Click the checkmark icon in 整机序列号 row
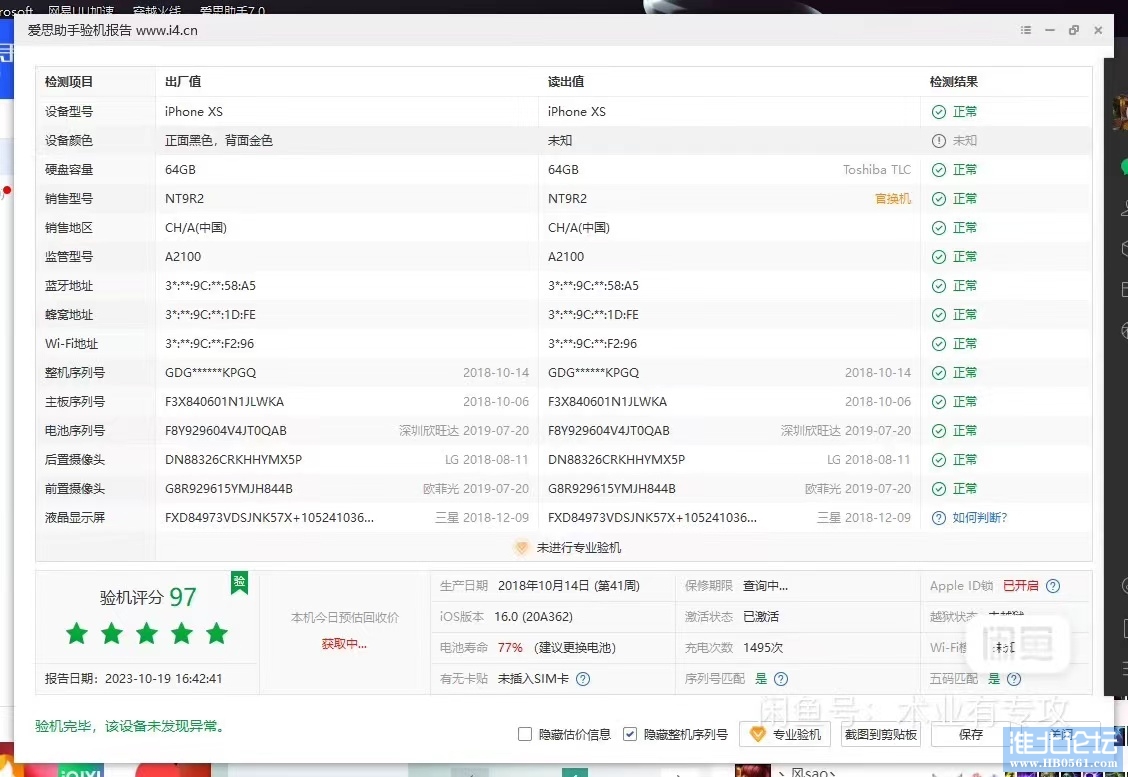Viewport: 1128px width, 777px height. pyautogui.click(x=939, y=373)
